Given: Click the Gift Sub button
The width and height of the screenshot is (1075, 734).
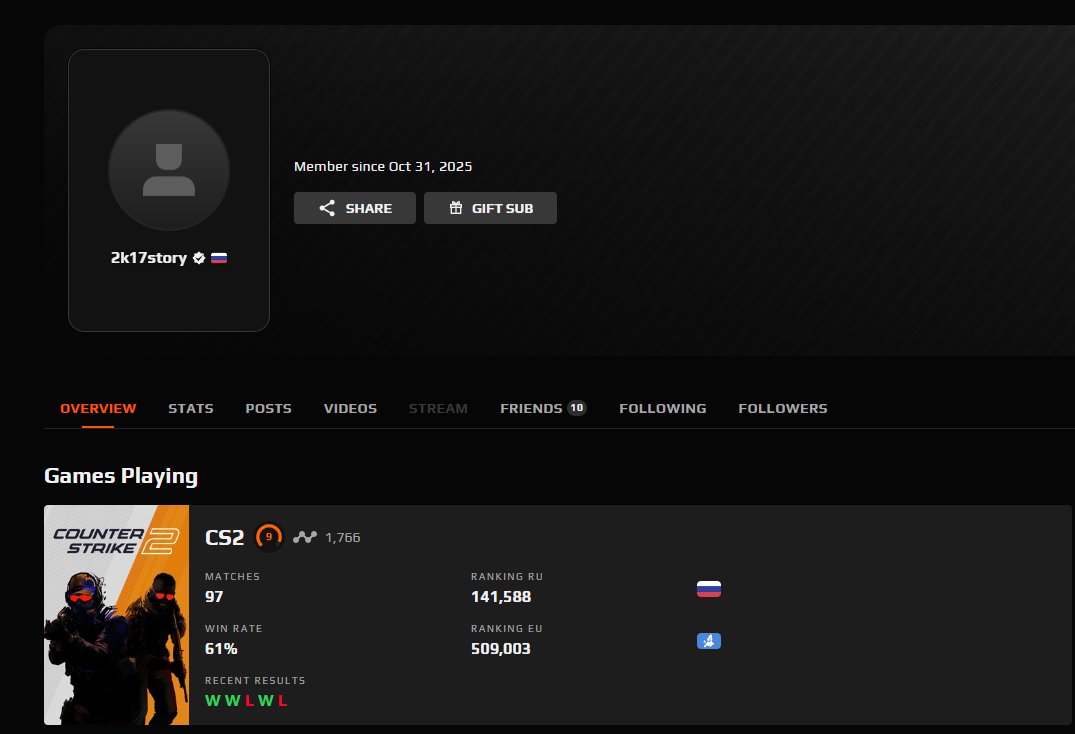Looking at the screenshot, I should 490,208.
